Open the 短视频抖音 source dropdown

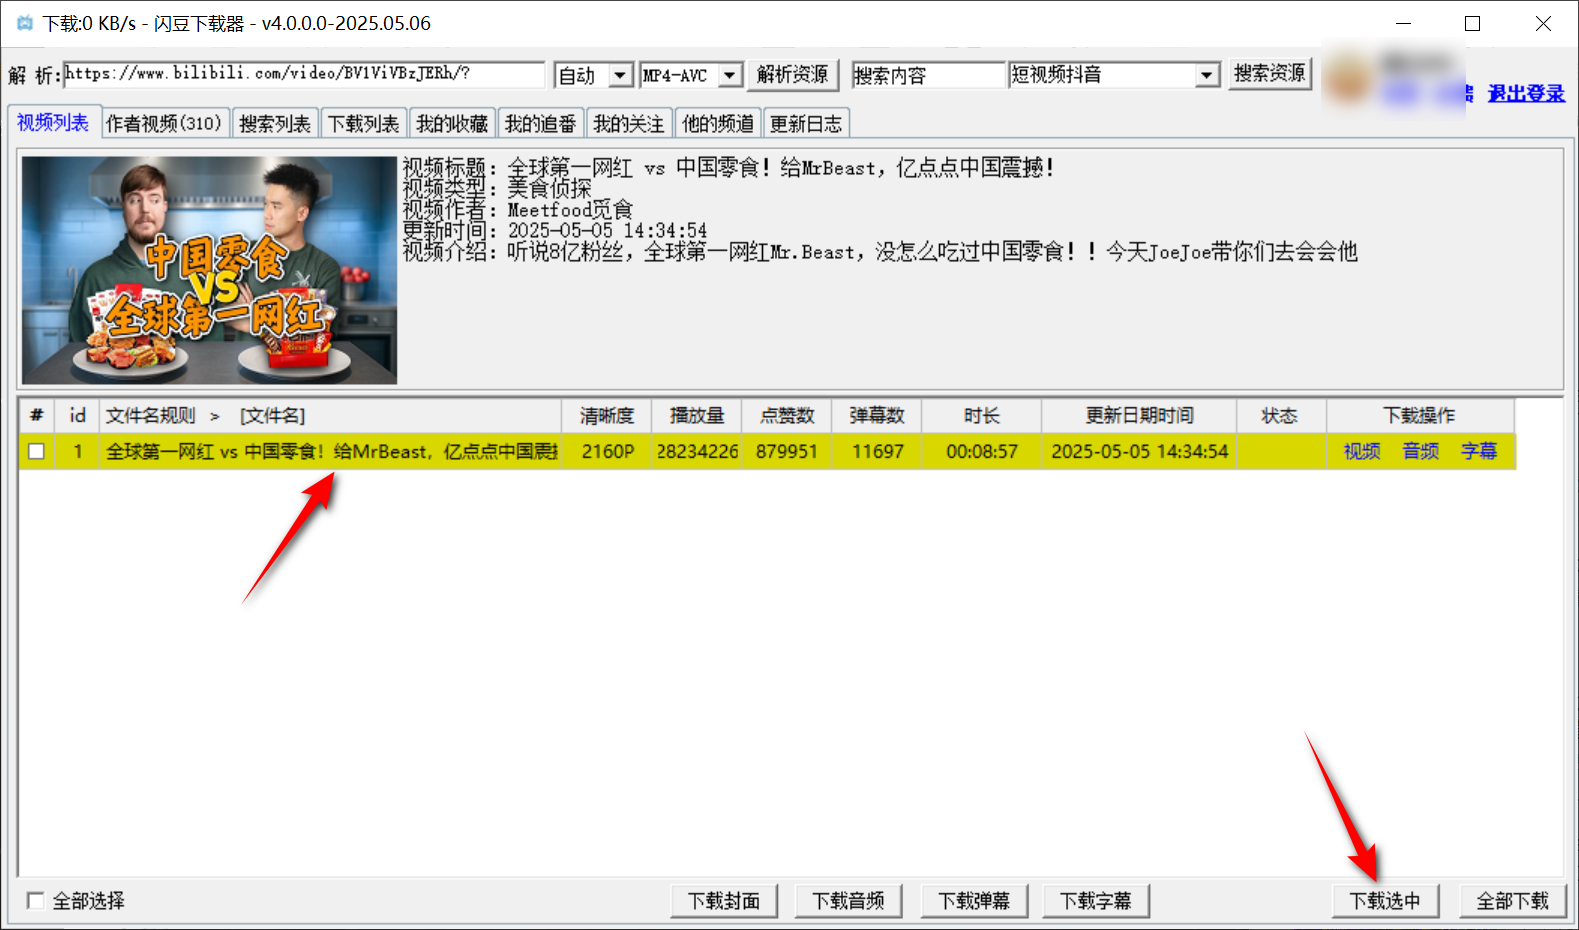1207,75
